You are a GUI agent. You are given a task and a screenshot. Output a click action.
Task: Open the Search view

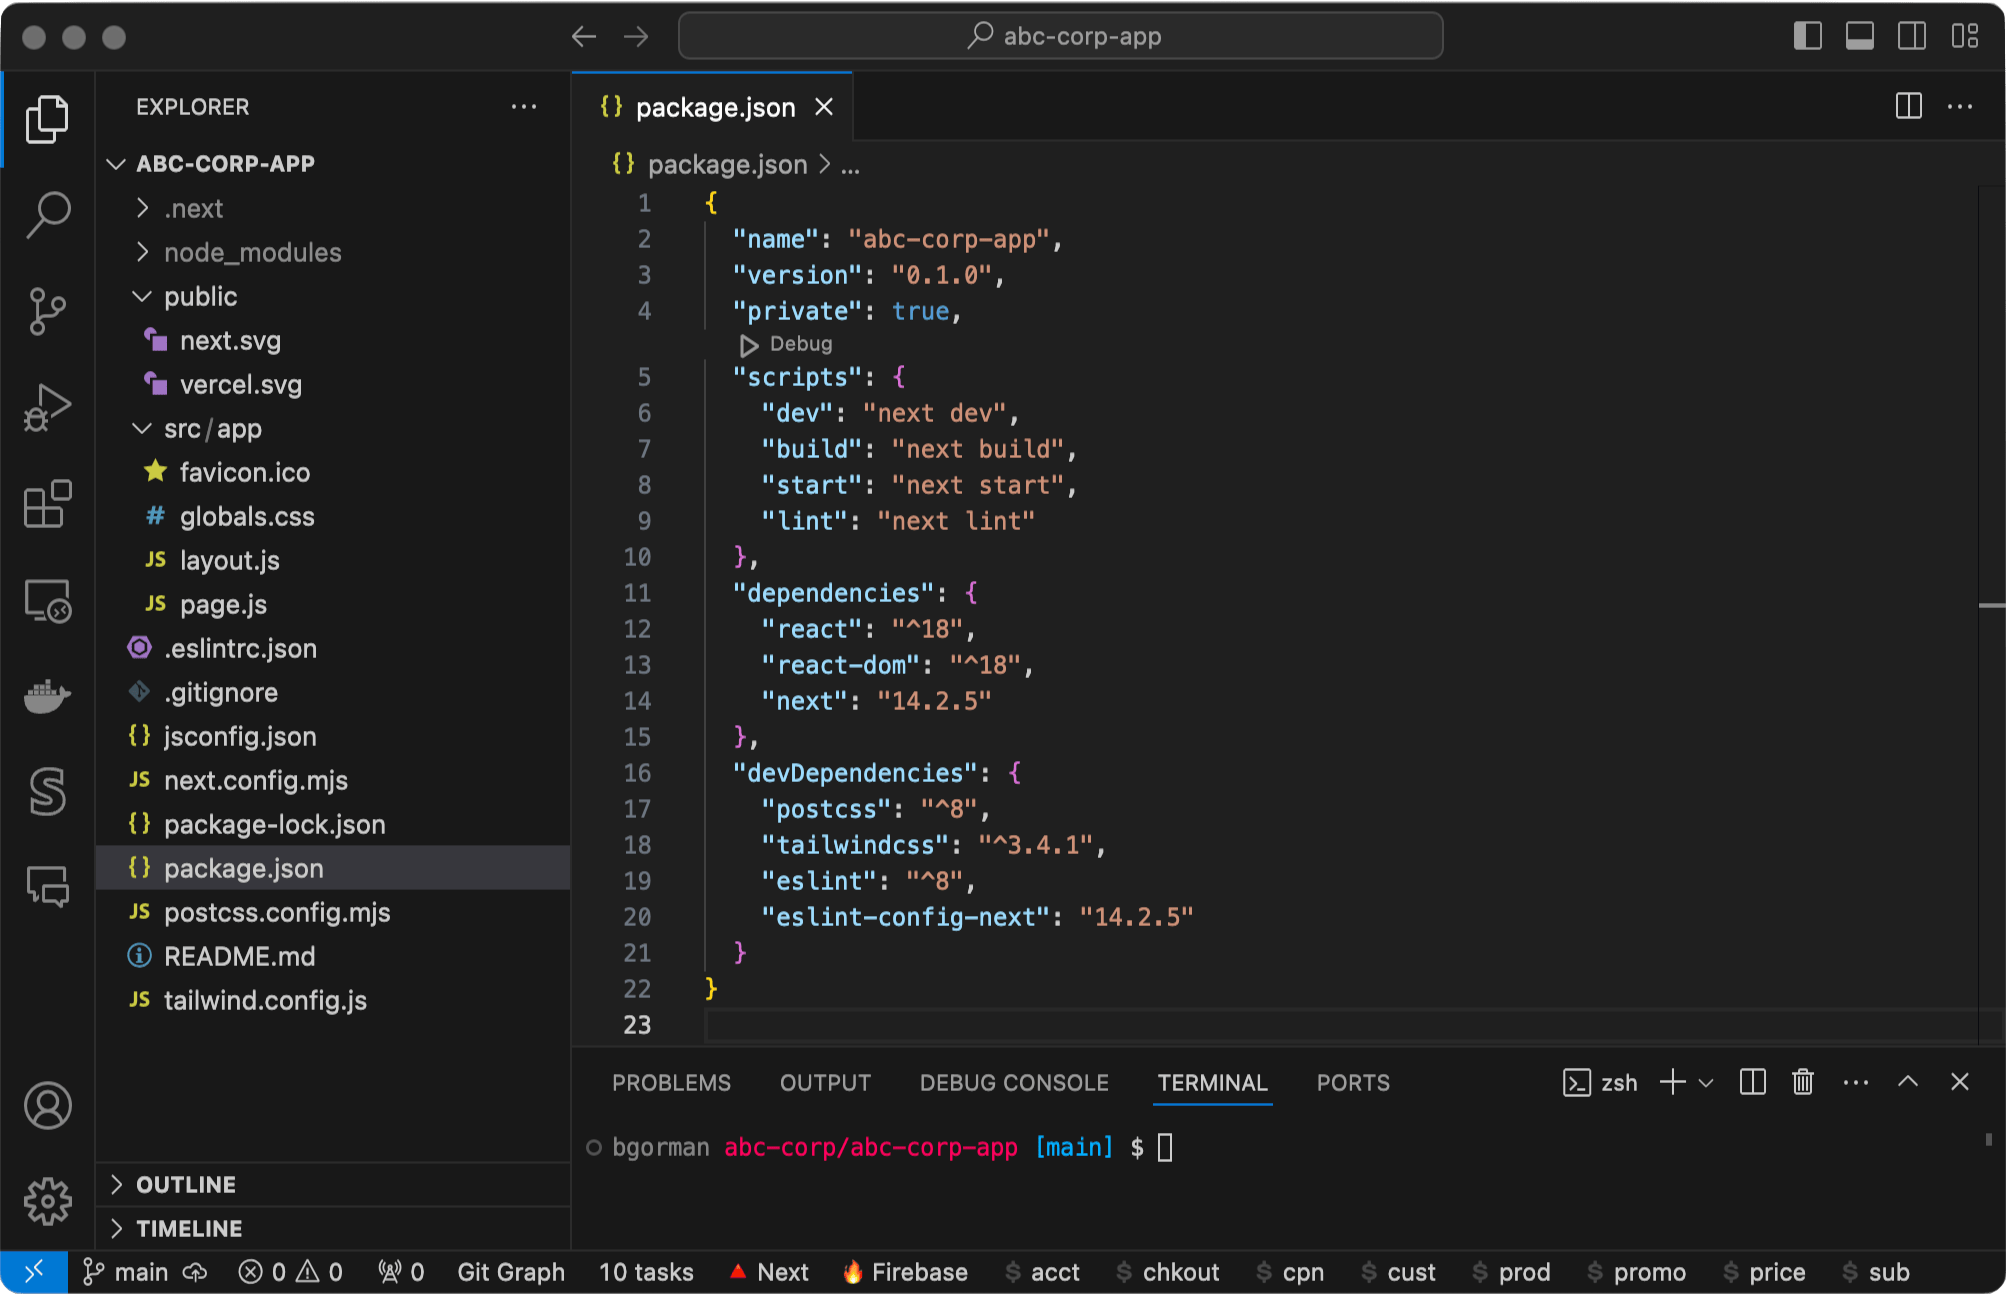coord(47,214)
